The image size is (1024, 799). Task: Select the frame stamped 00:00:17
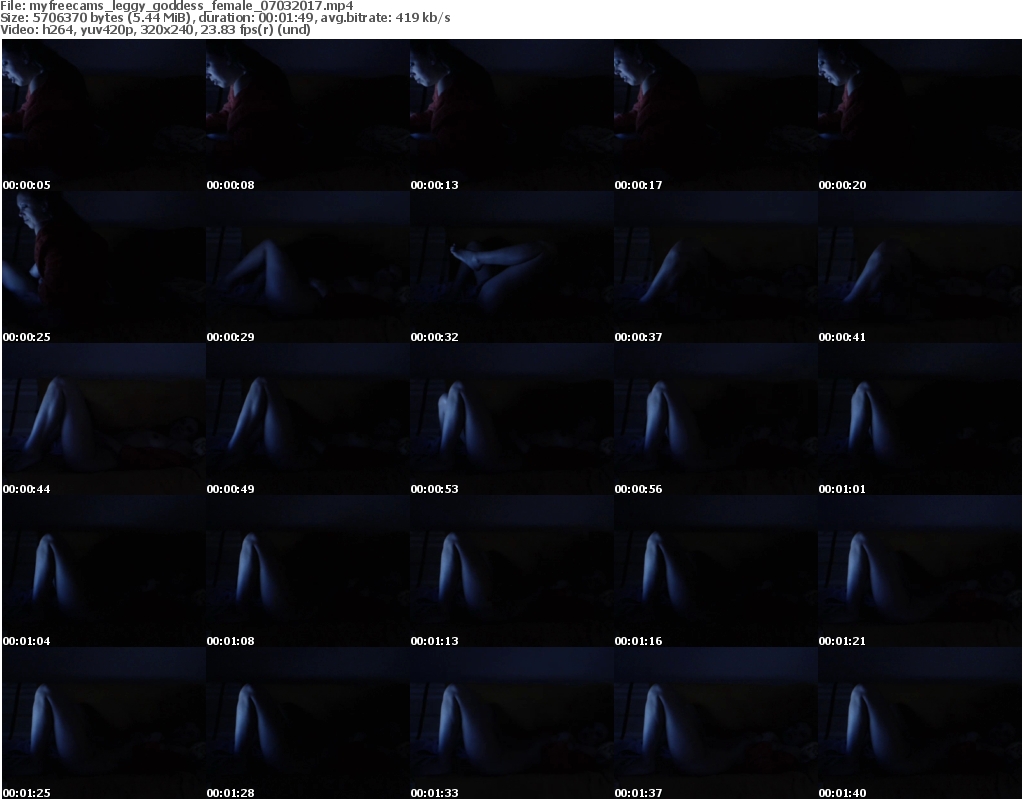point(715,115)
